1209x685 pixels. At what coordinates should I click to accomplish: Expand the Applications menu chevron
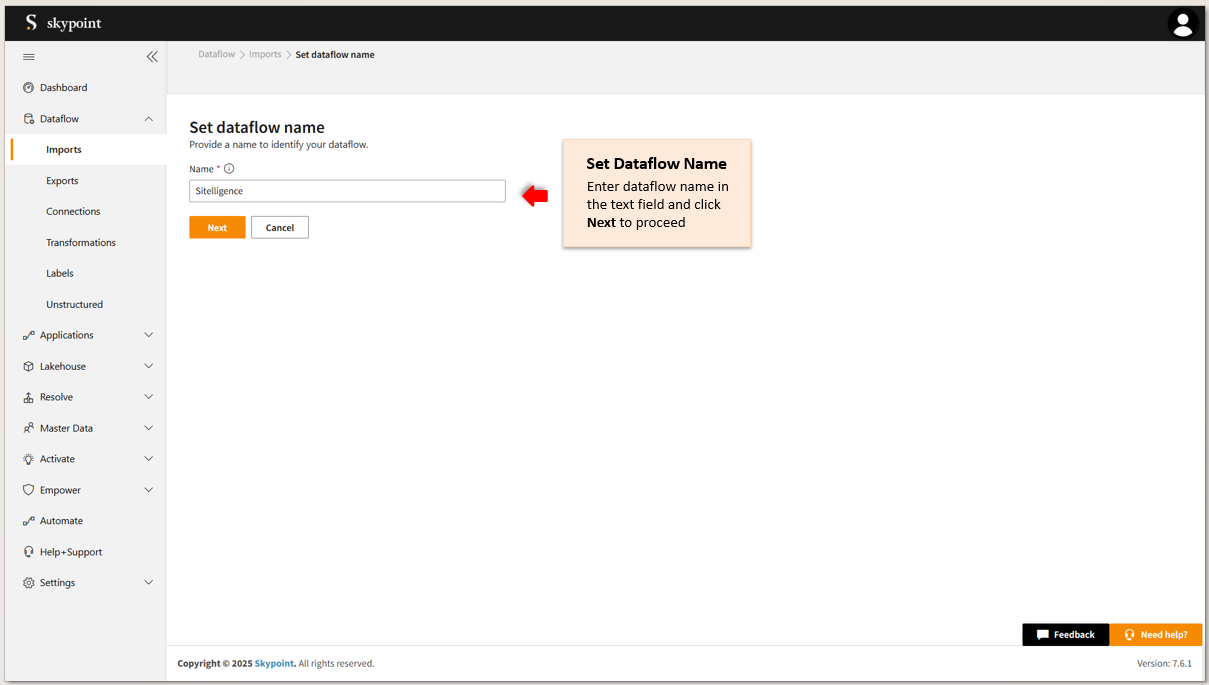pyautogui.click(x=149, y=335)
